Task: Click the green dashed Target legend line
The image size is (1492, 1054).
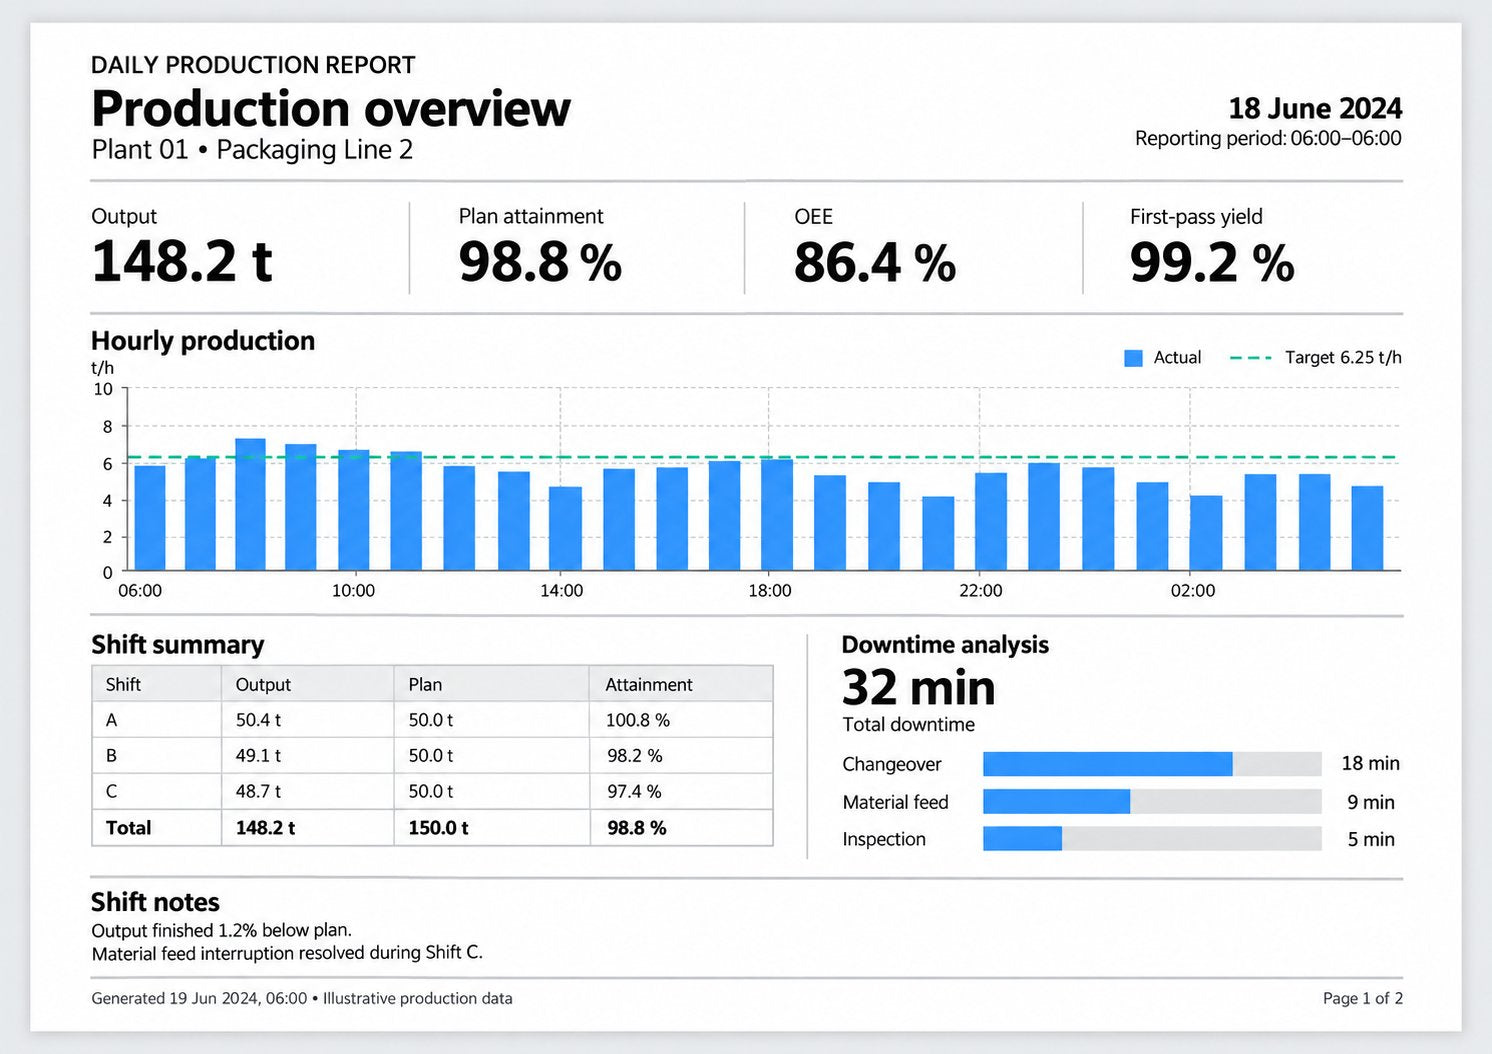Action: pyautogui.click(x=1251, y=358)
